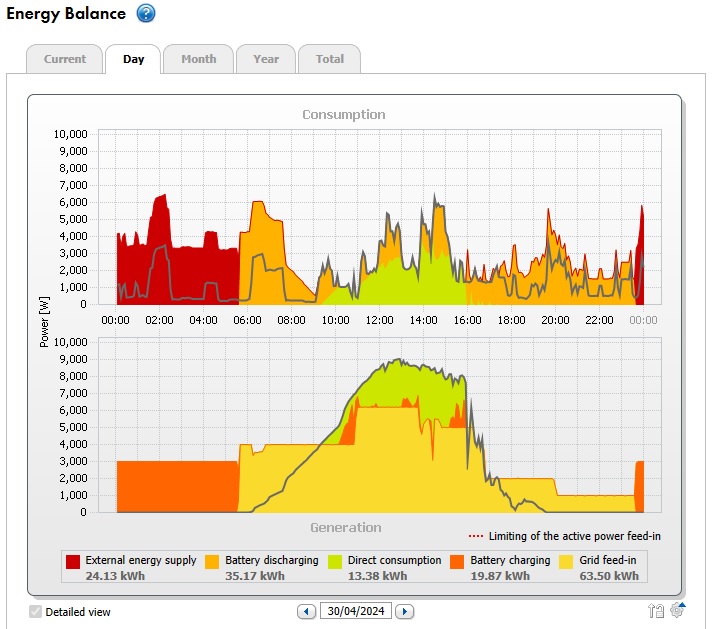Click the 35.17 kWh value

(255, 576)
